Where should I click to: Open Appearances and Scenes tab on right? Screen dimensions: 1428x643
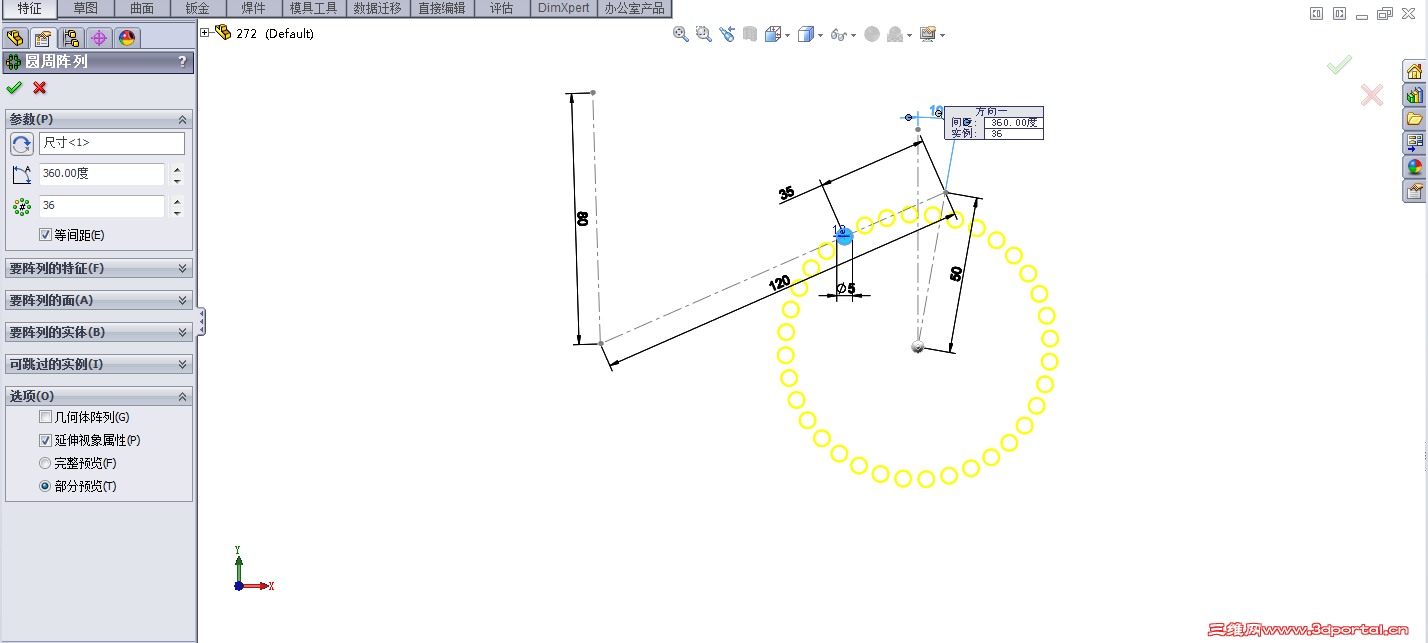tap(1414, 167)
